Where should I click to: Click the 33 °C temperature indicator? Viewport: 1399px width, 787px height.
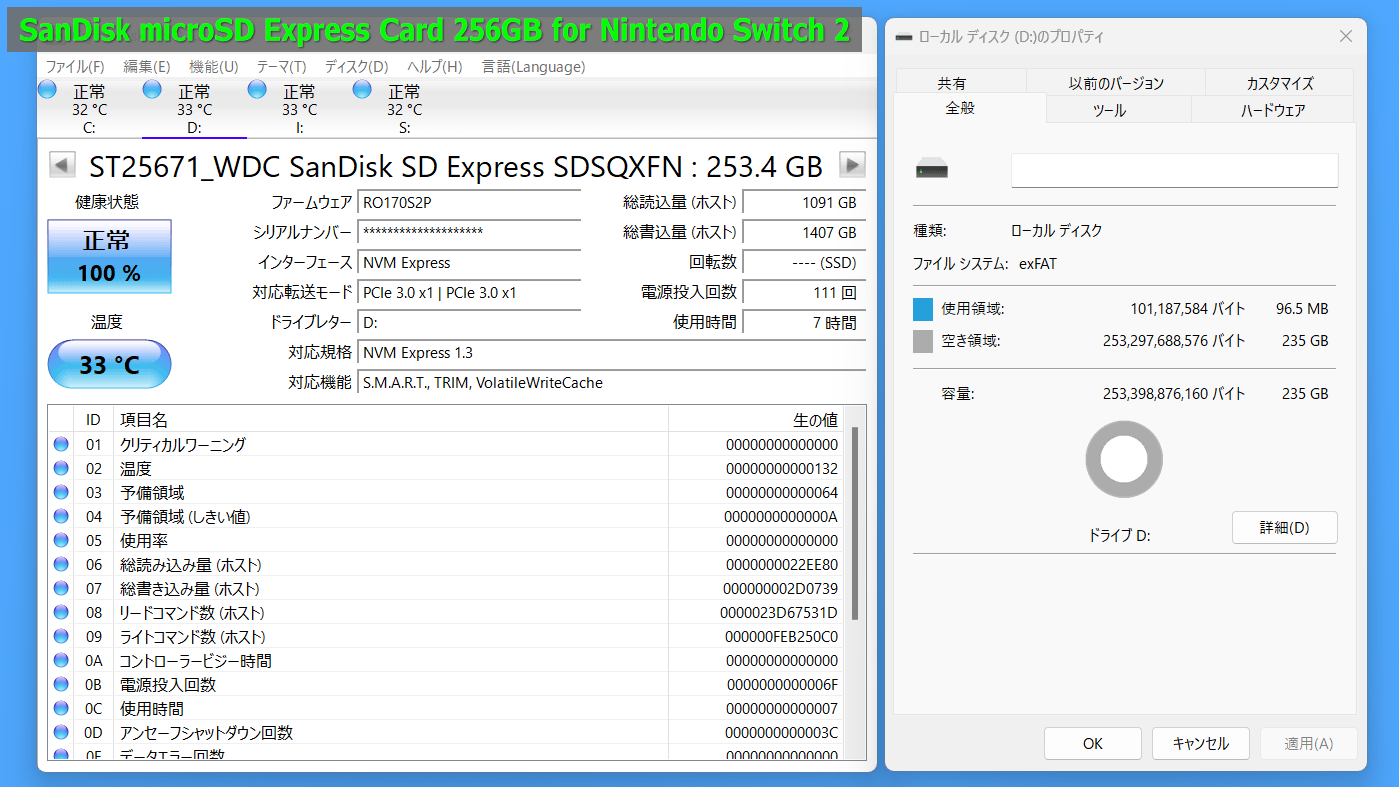pyautogui.click(x=109, y=365)
